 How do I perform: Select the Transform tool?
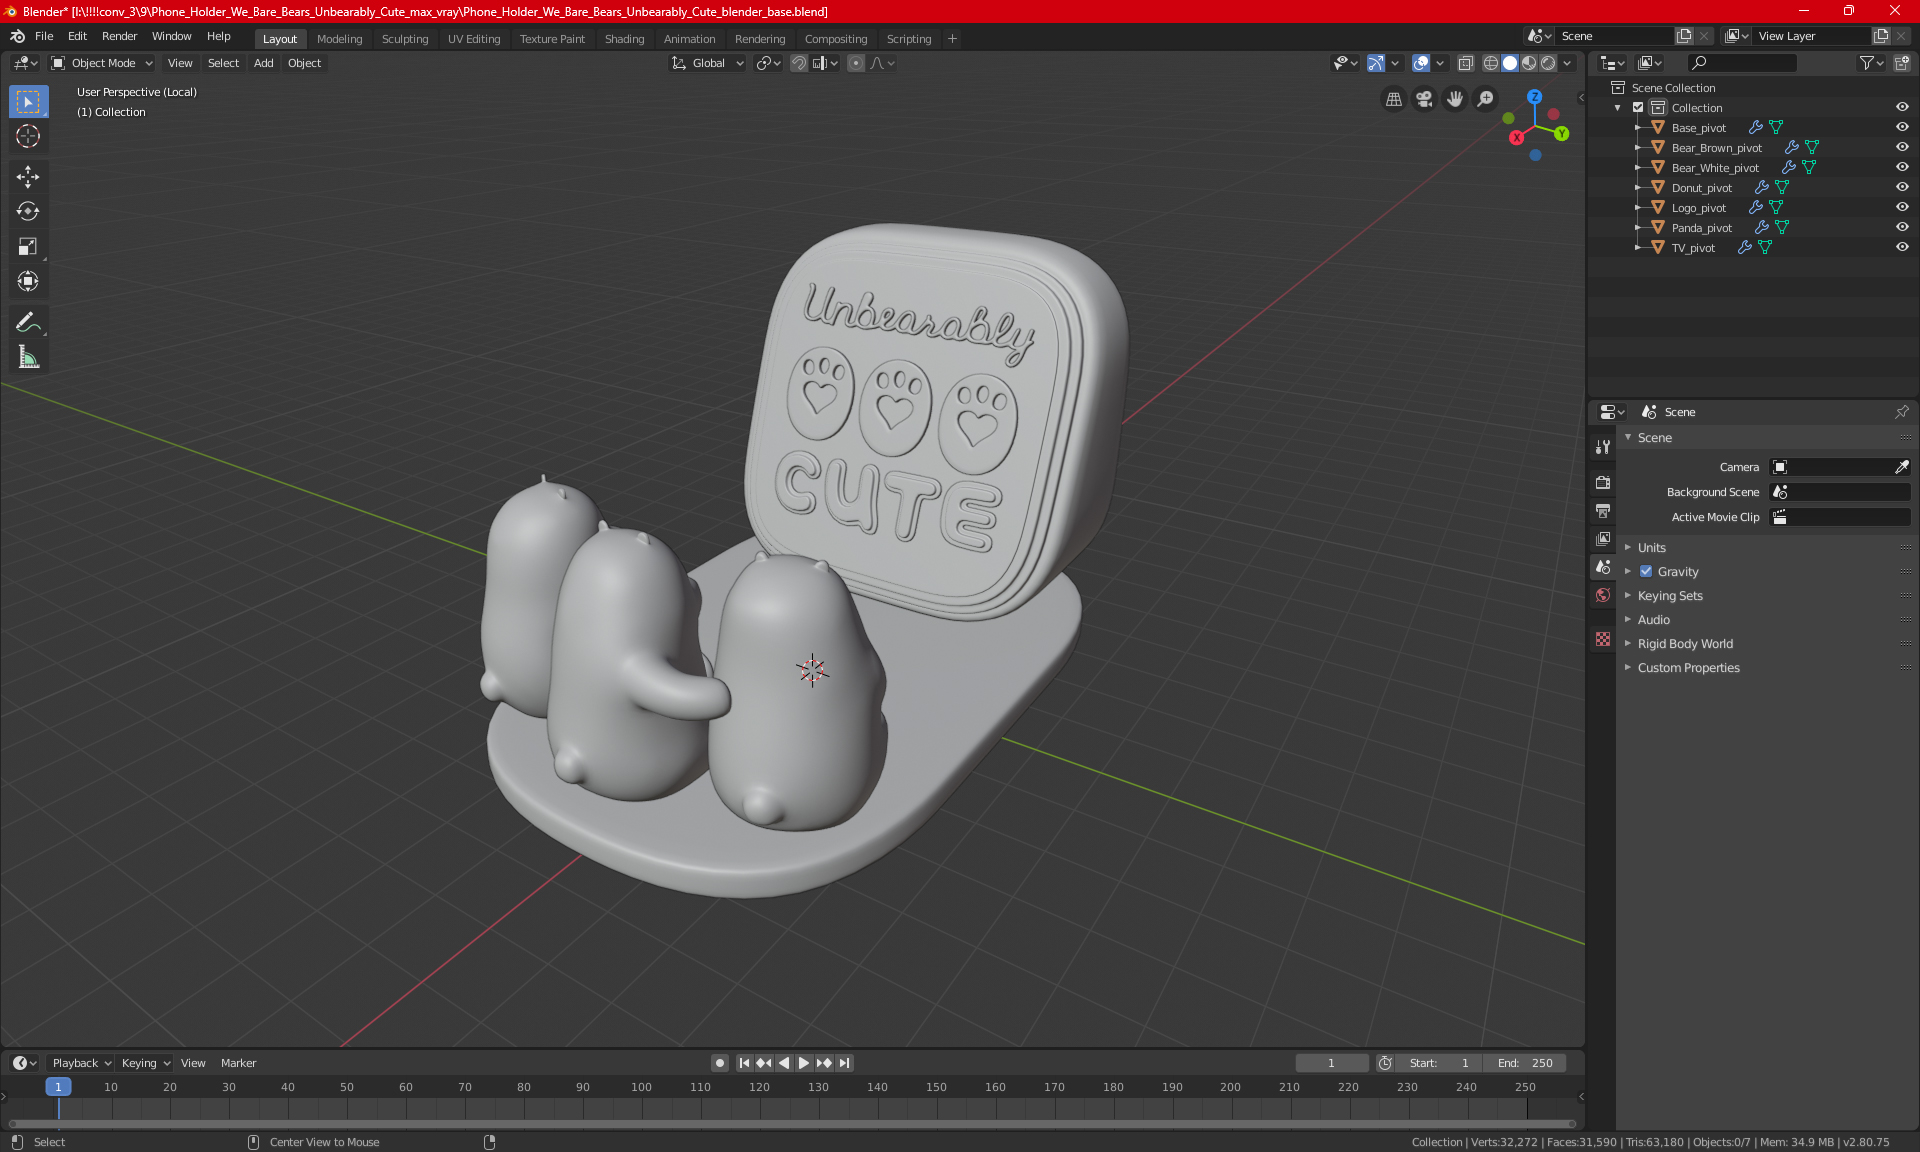point(28,281)
